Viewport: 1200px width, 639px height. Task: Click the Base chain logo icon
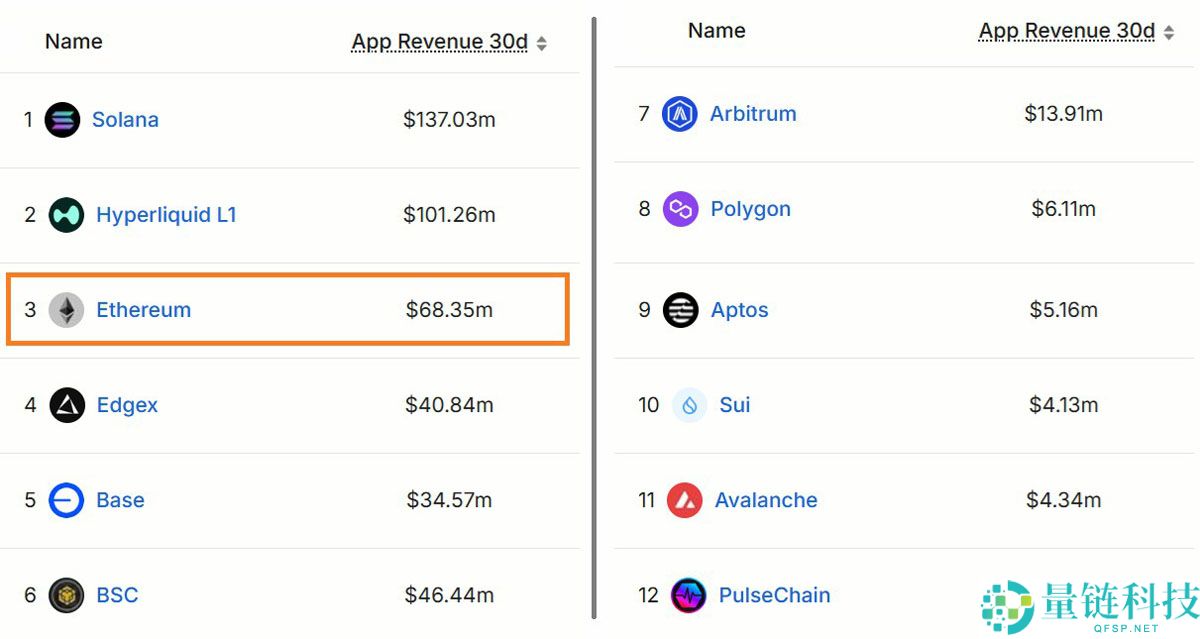coord(67,500)
